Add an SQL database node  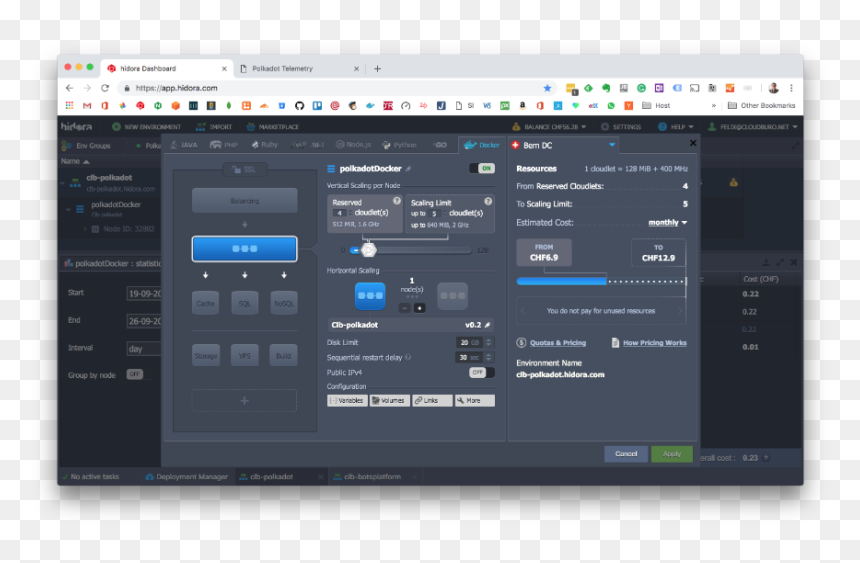click(245, 303)
